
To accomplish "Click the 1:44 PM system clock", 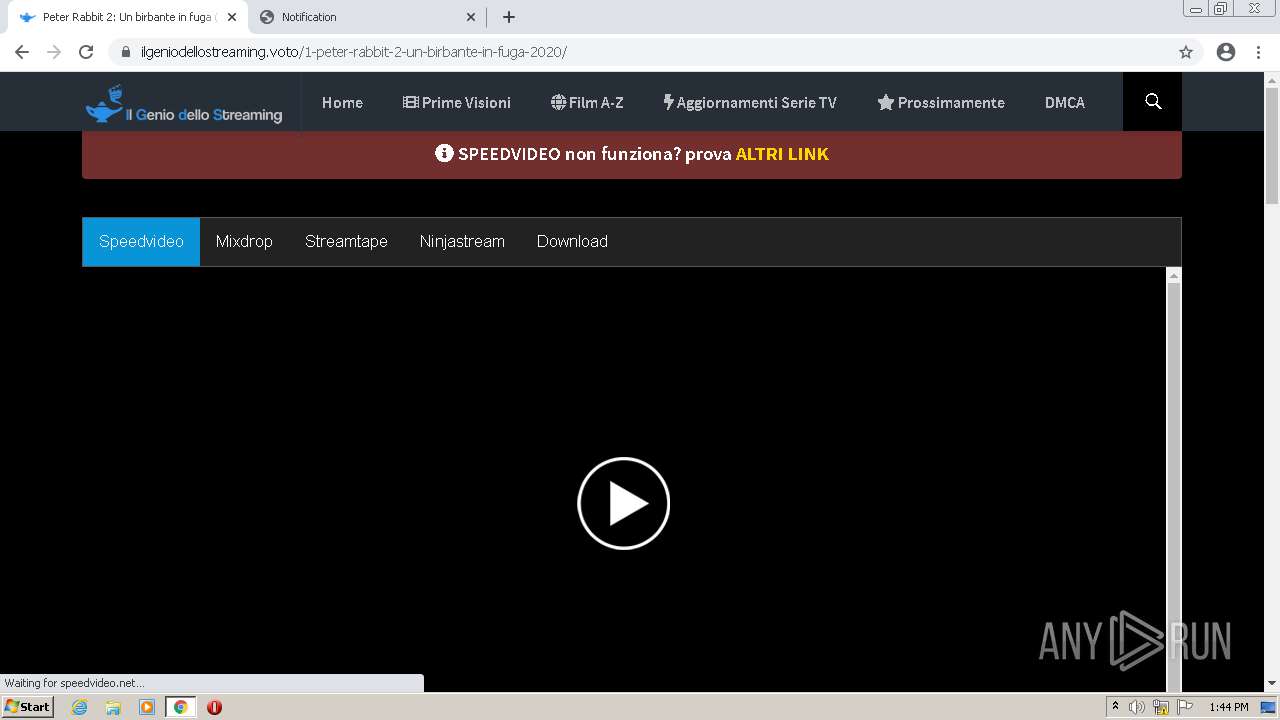I will pos(1228,707).
